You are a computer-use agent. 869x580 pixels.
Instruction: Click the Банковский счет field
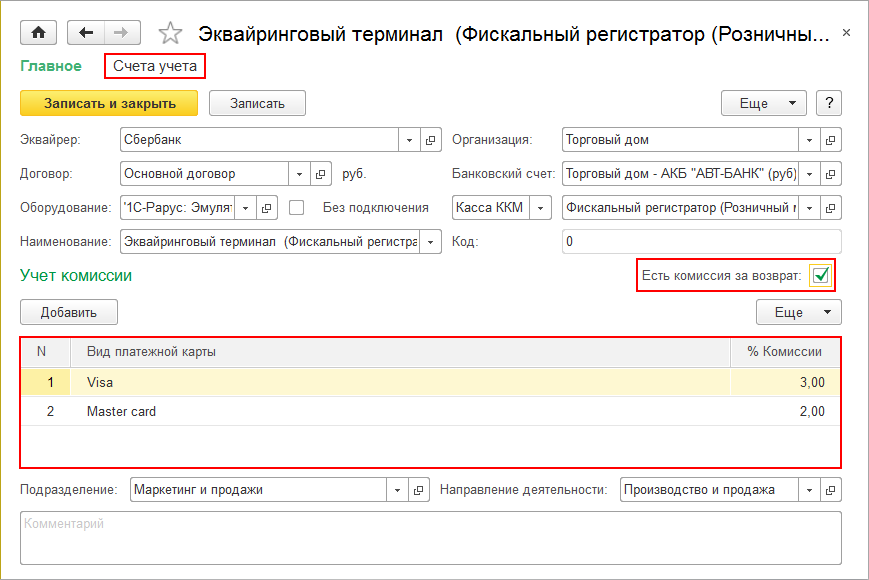680,174
